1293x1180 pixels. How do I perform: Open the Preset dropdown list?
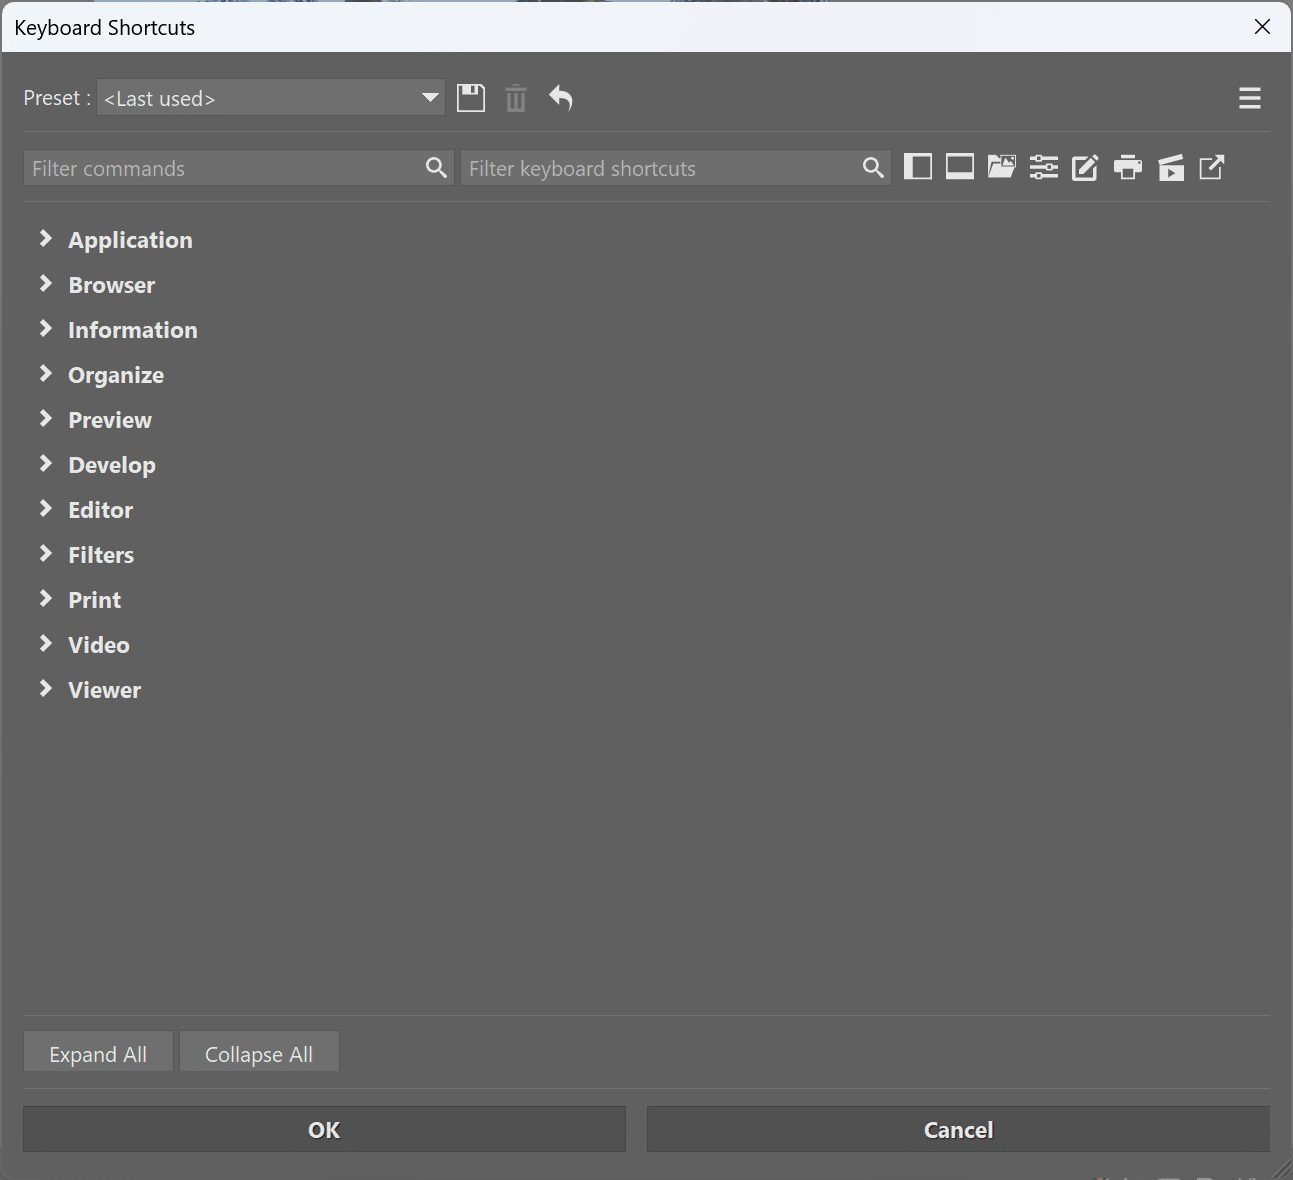pyautogui.click(x=271, y=98)
